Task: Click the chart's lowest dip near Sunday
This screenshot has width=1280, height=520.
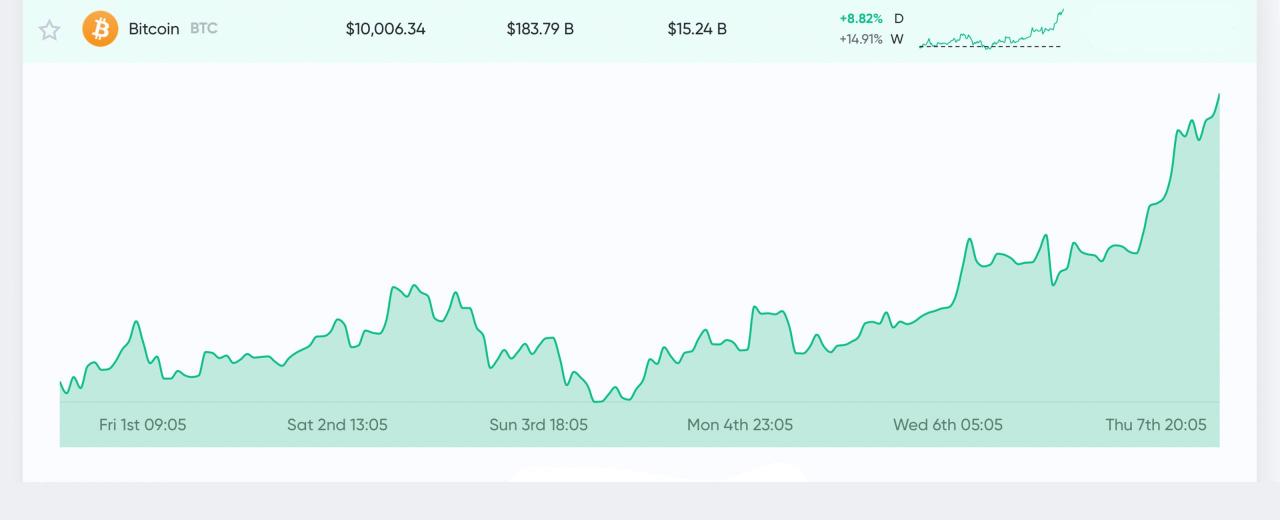Action: [598, 401]
